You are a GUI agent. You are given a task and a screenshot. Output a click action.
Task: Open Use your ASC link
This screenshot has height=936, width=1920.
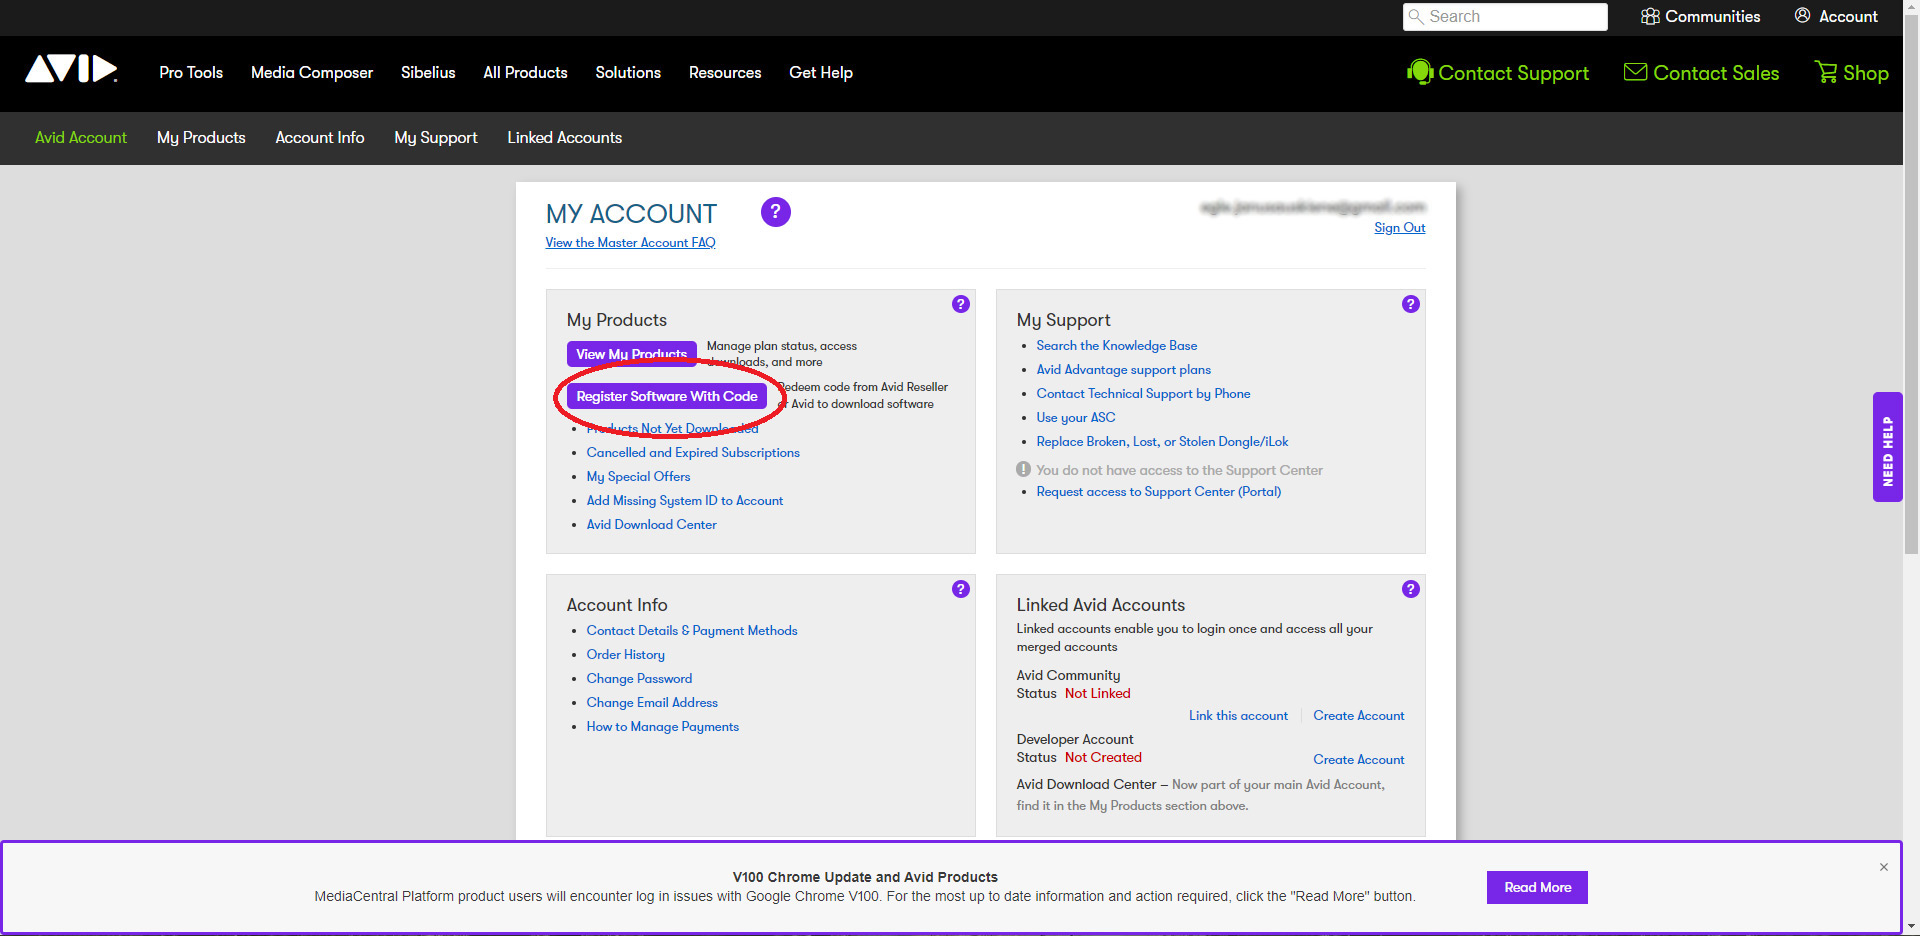[x=1076, y=418]
